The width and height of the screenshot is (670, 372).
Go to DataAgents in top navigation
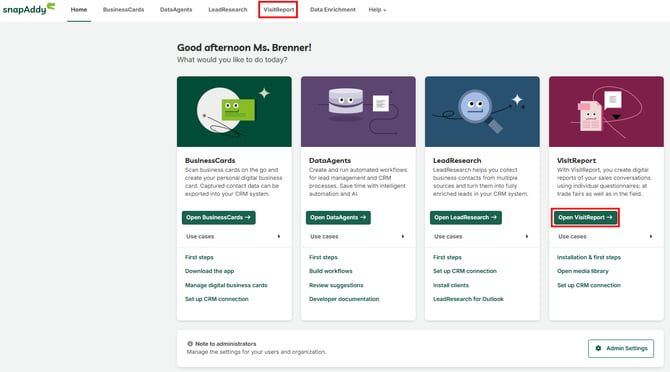coord(176,9)
